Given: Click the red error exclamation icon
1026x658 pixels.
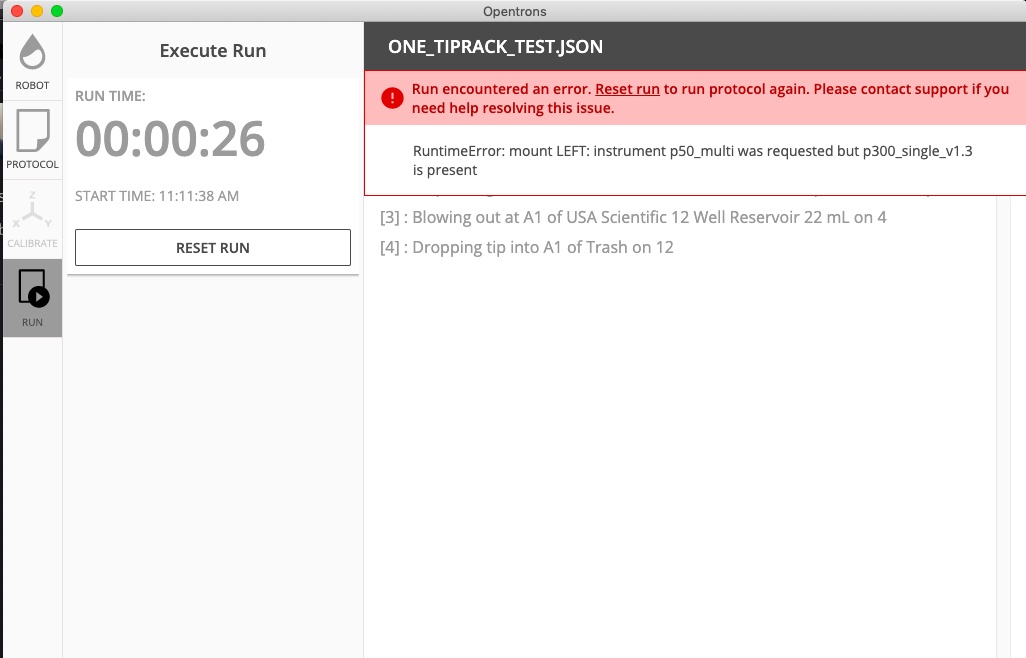Looking at the screenshot, I should pyautogui.click(x=392, y=98).
